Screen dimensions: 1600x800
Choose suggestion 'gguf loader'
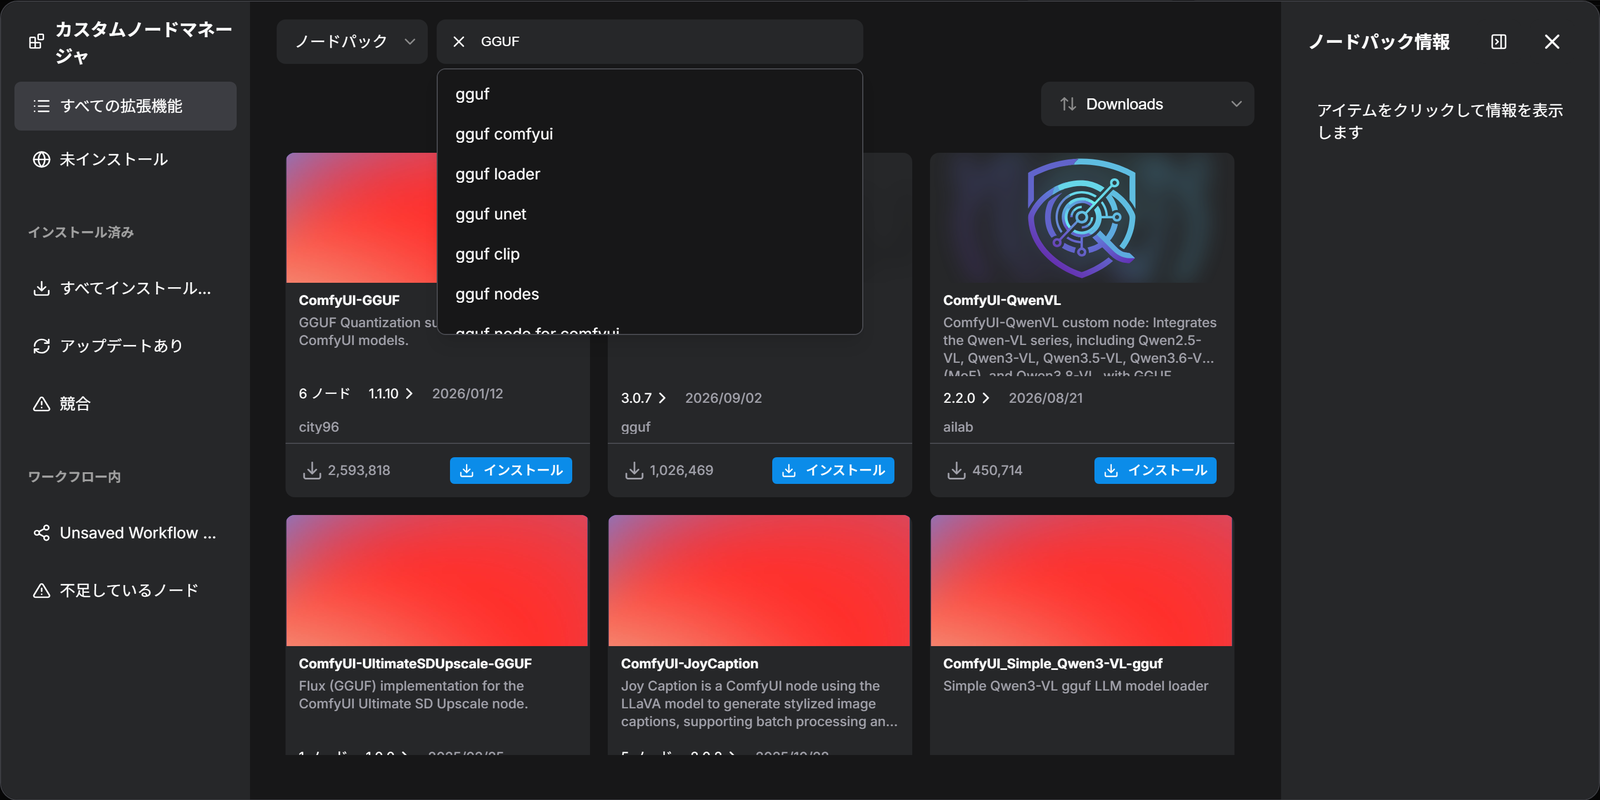point(650,174)
